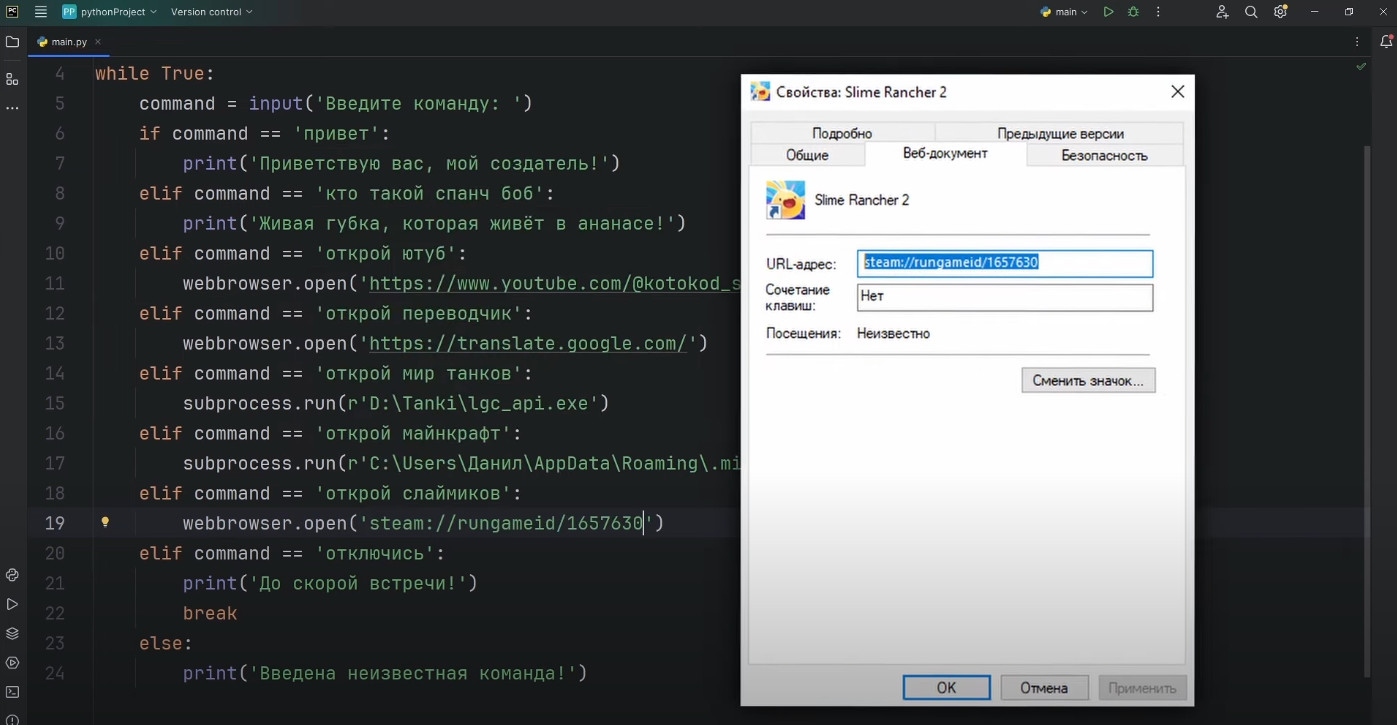Open the Services tool window

tap(12, 662)
